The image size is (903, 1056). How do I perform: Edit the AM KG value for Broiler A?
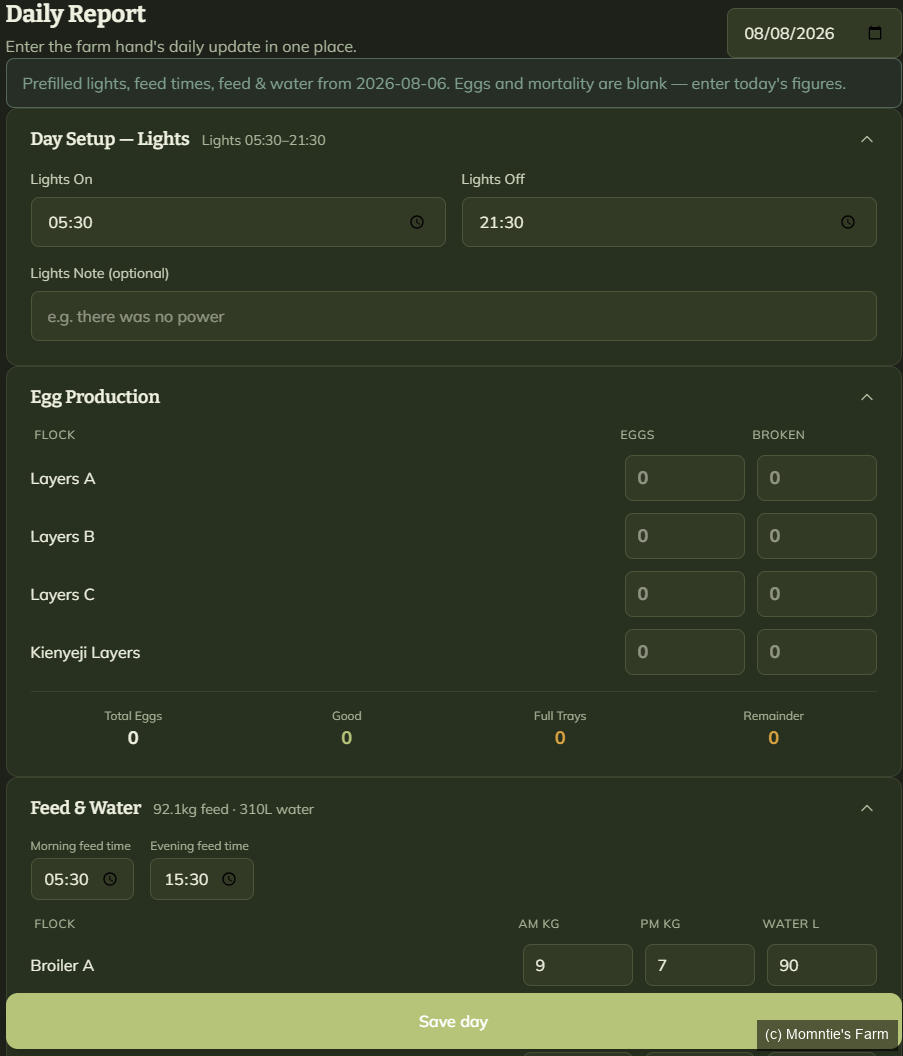tap(578, 965)
